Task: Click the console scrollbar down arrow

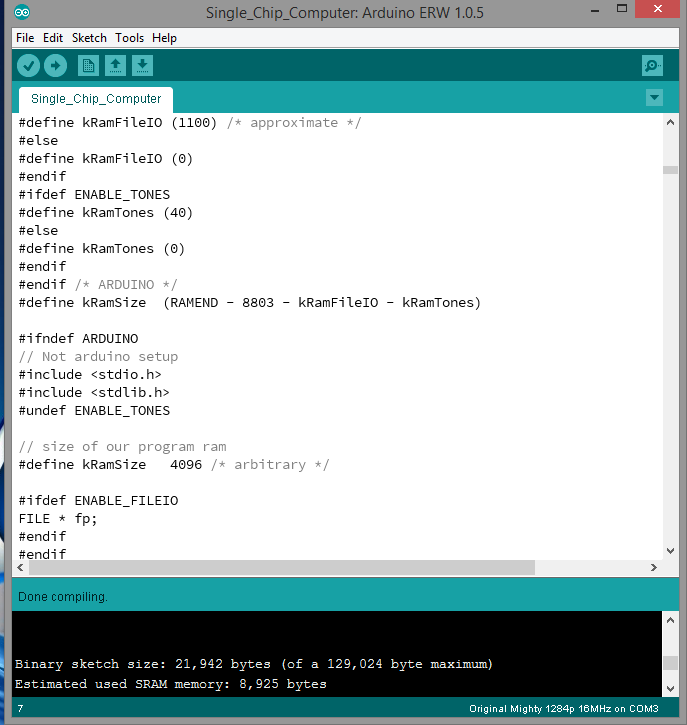Action: (x=670, y=689)
